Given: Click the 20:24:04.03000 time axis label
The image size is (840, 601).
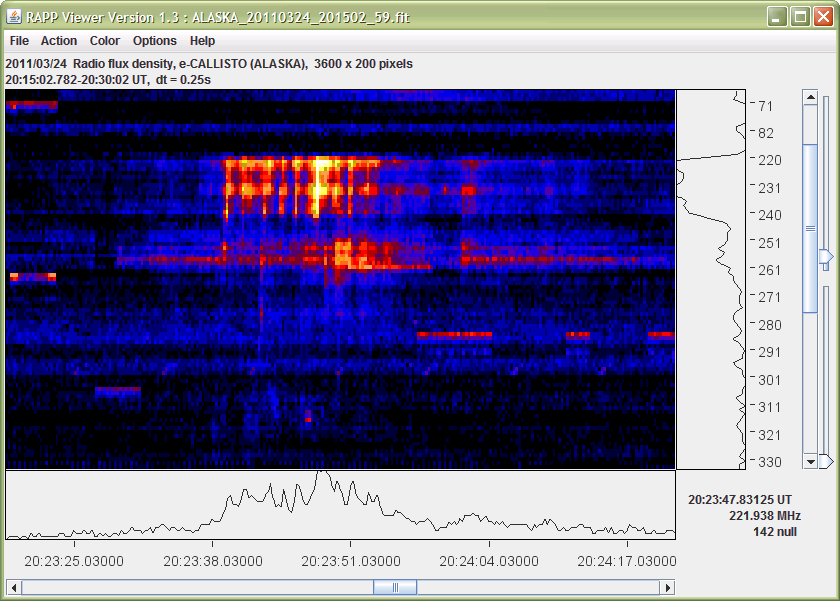Looking at the screenshot, I should pyautogui.click(x=489, y=561).
